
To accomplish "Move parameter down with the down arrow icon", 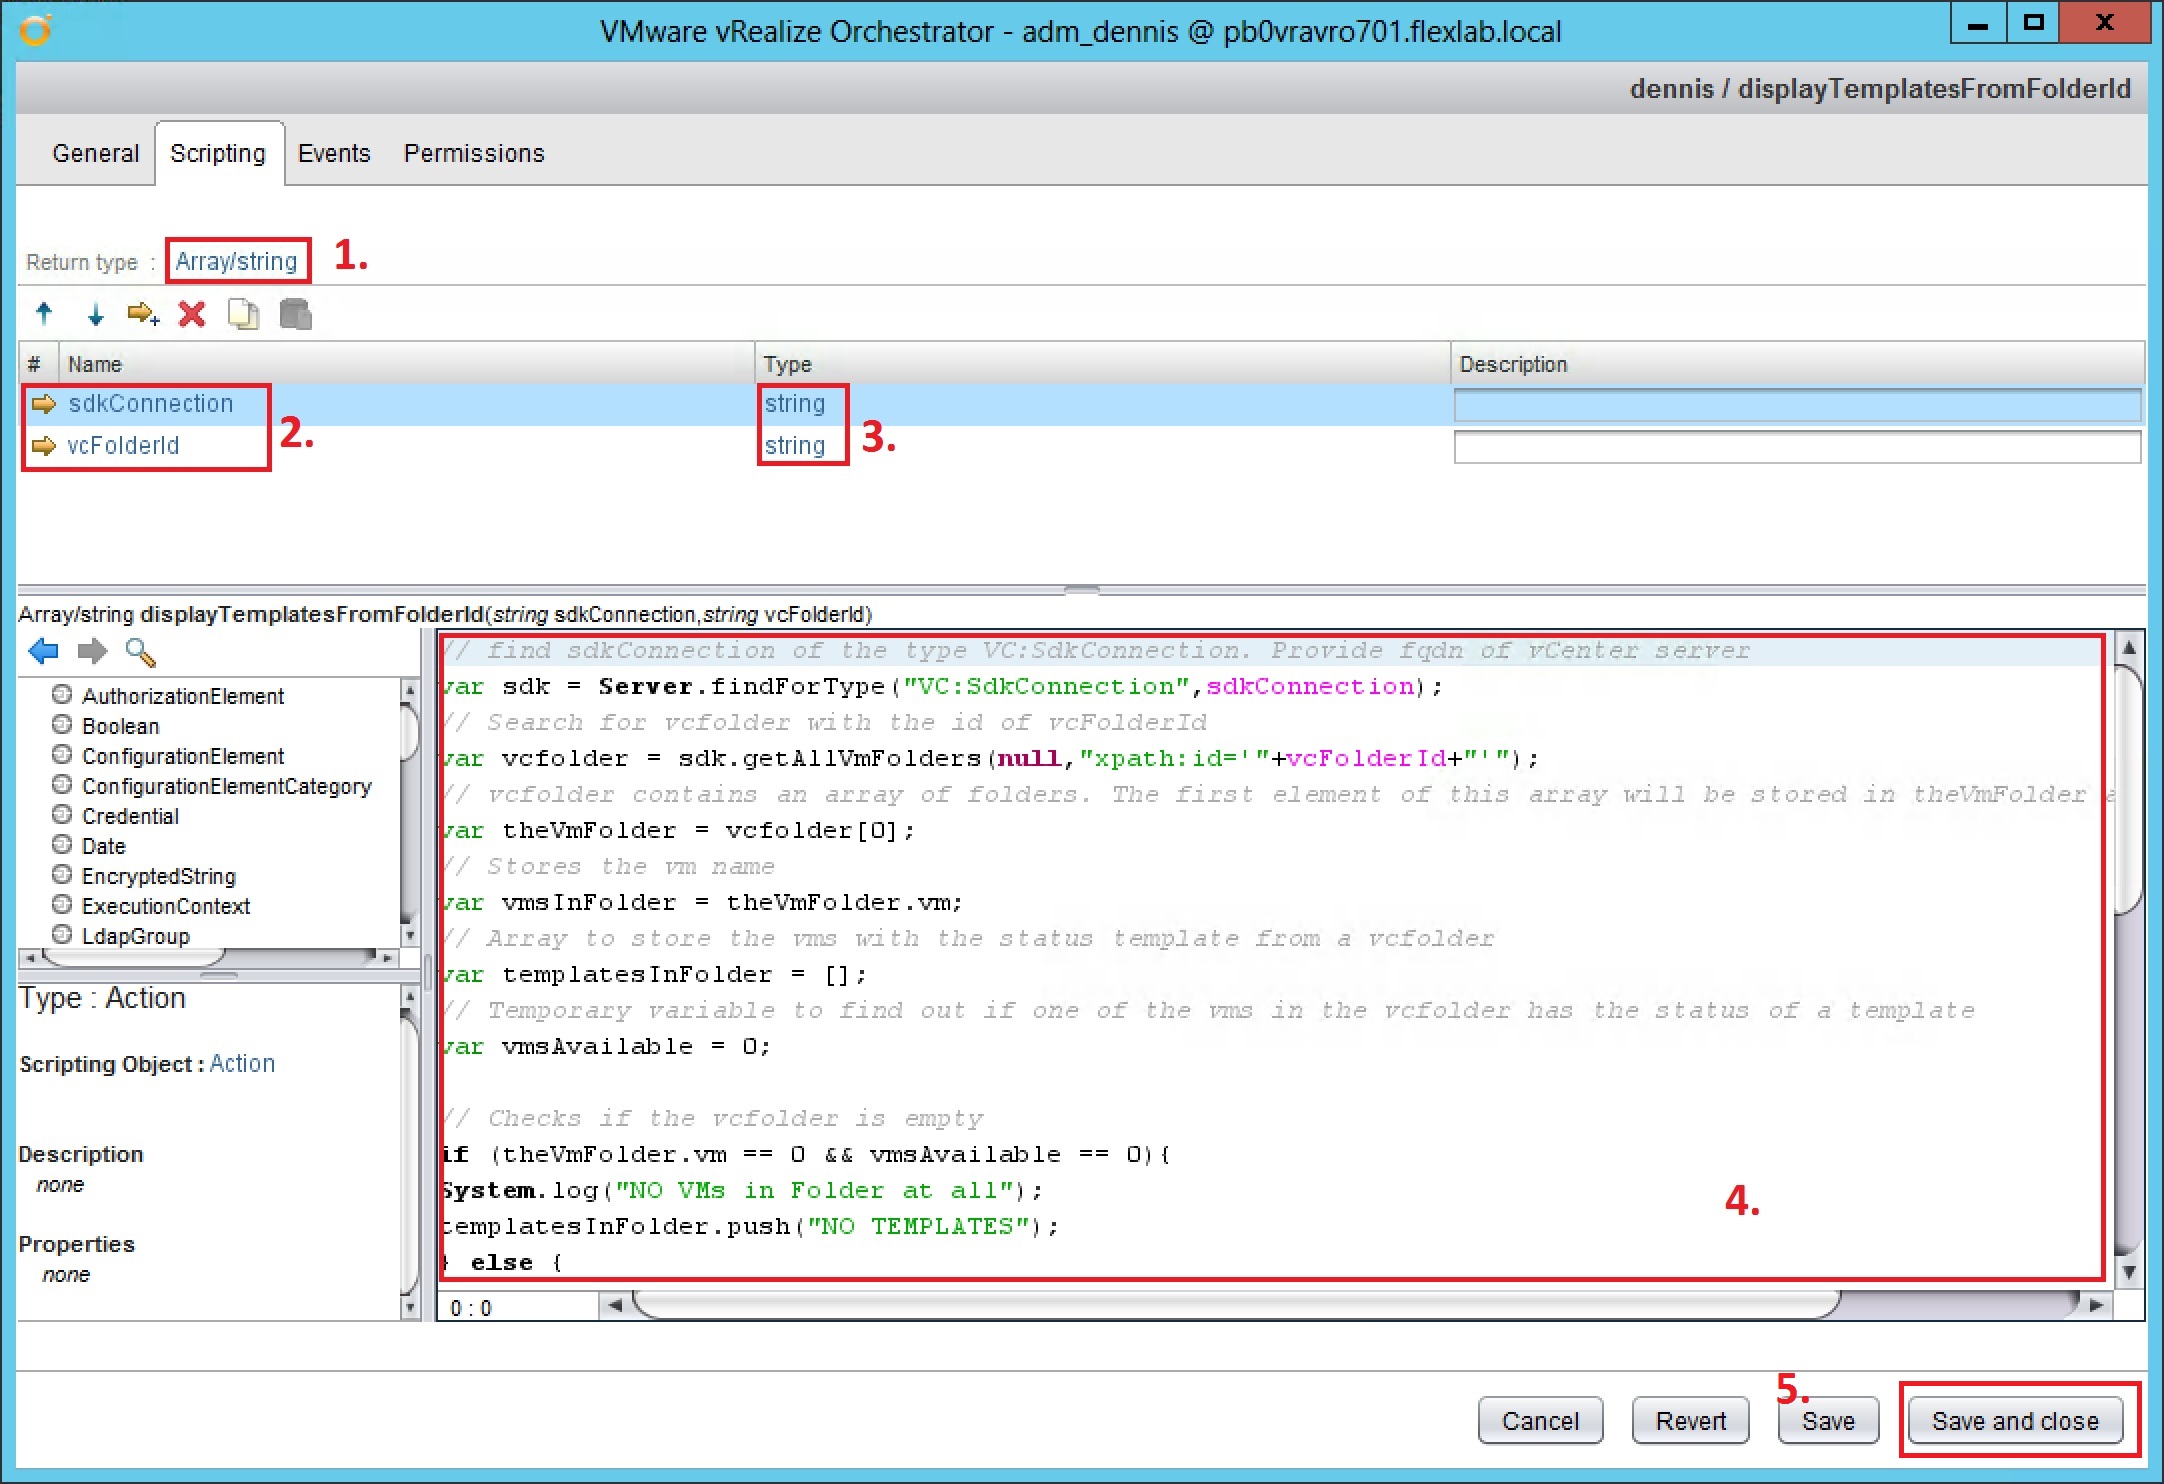I will coord(95,314).
